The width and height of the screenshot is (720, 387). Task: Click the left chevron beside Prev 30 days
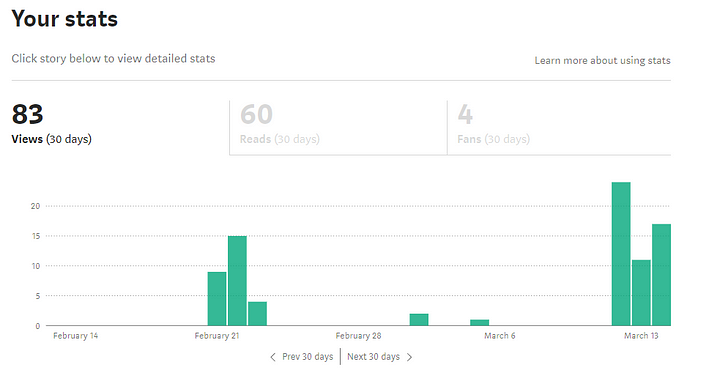[273, 357]
